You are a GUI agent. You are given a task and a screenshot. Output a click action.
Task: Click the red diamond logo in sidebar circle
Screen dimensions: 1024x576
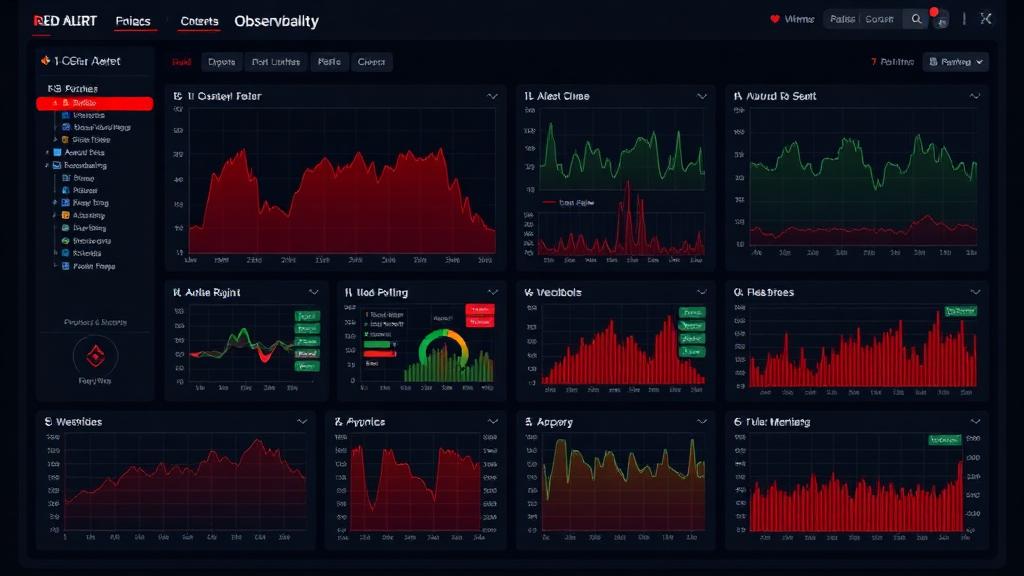click(x=95, y=356)
